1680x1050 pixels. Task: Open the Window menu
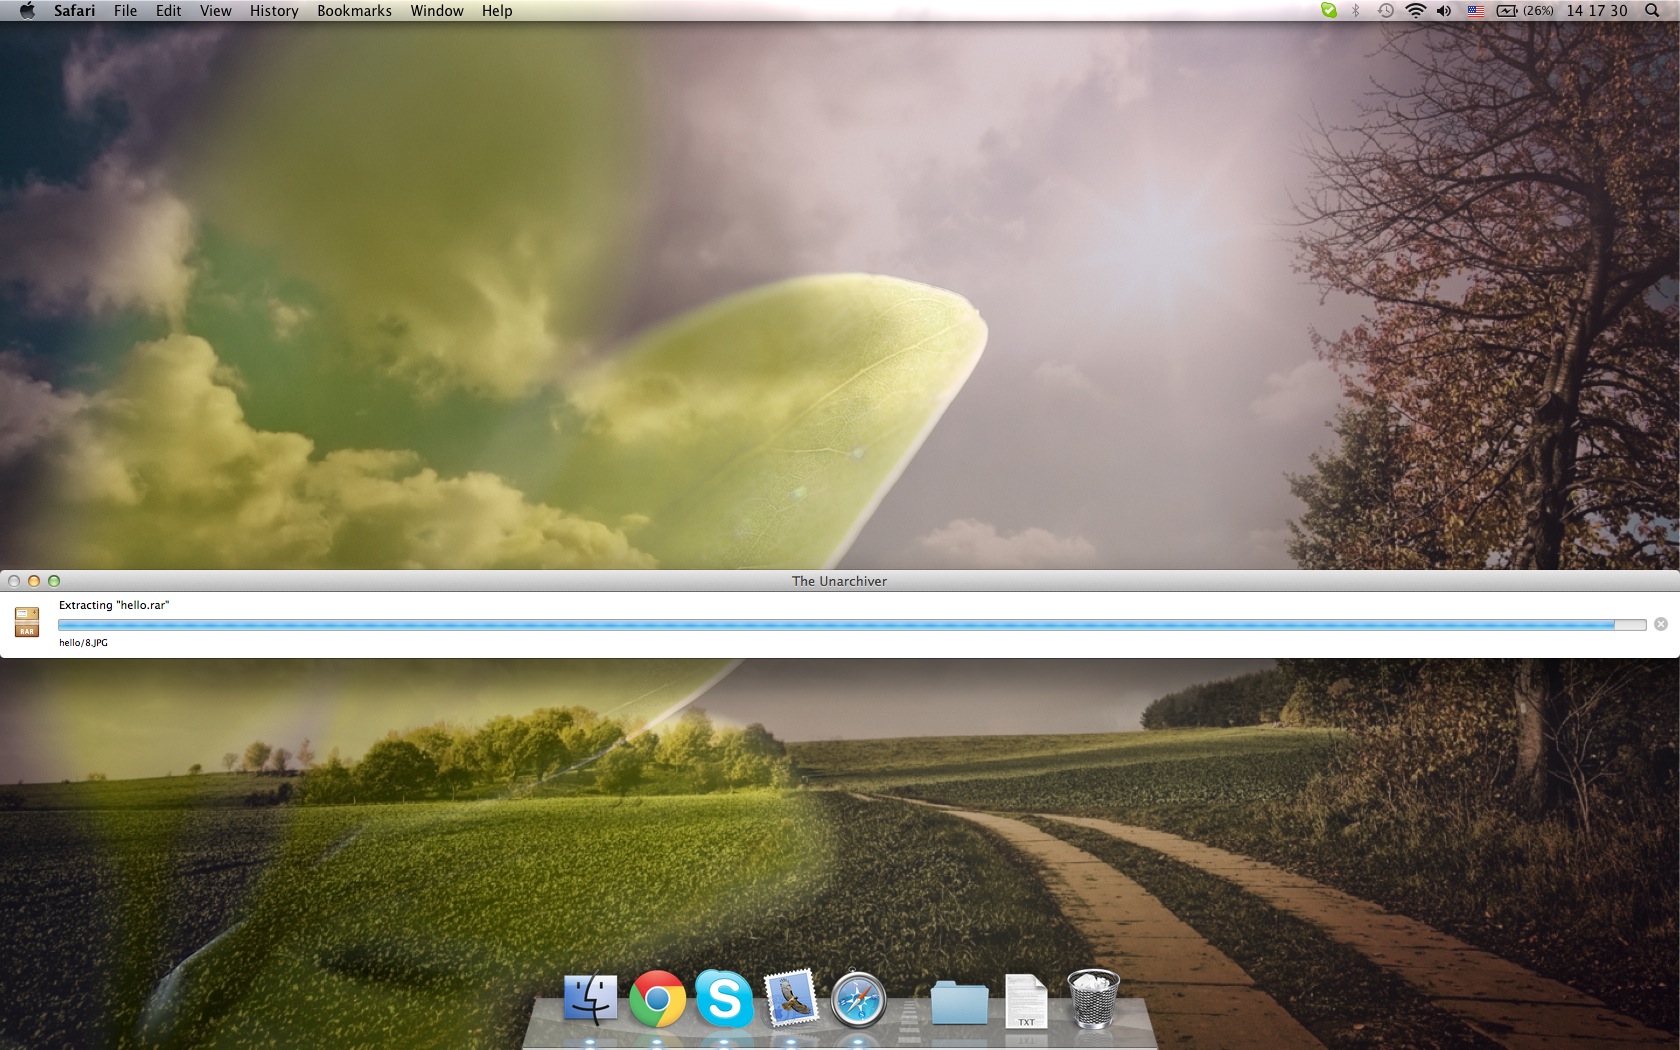pos(437,11)
